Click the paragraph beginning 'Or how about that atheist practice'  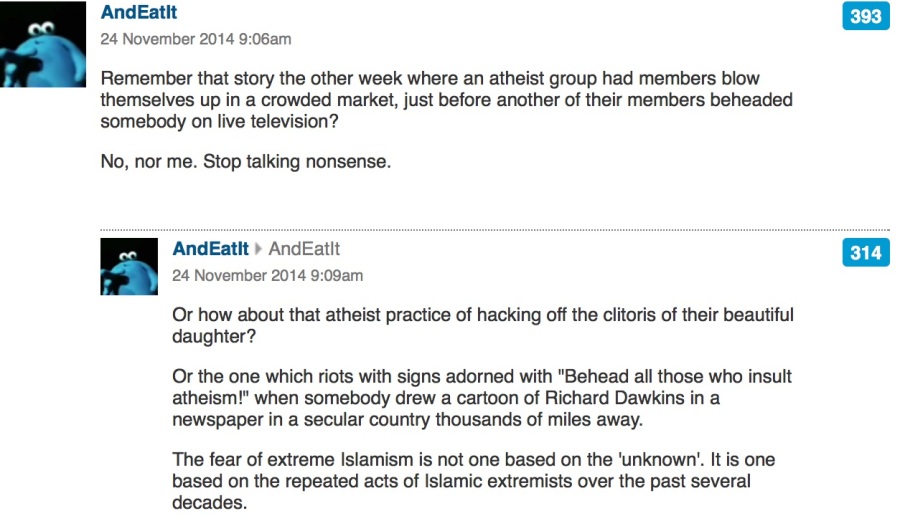click(x=483, y=325)
